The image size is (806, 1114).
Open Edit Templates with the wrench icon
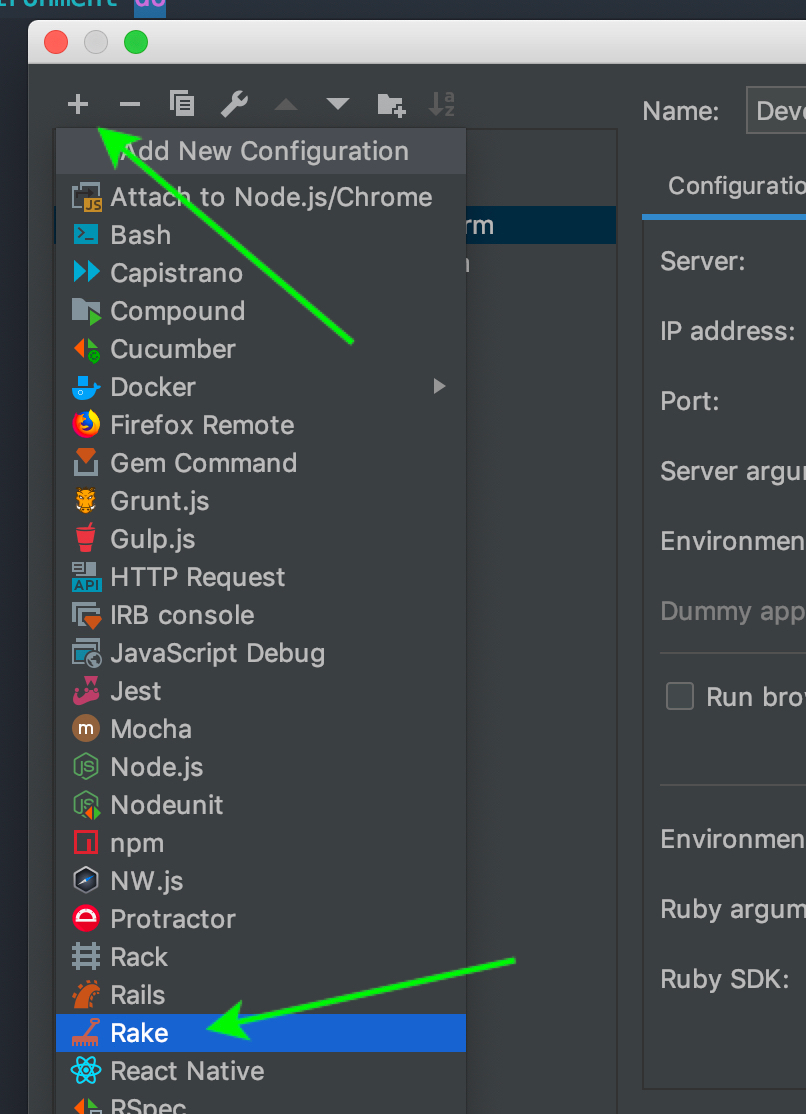pos(234,103)
